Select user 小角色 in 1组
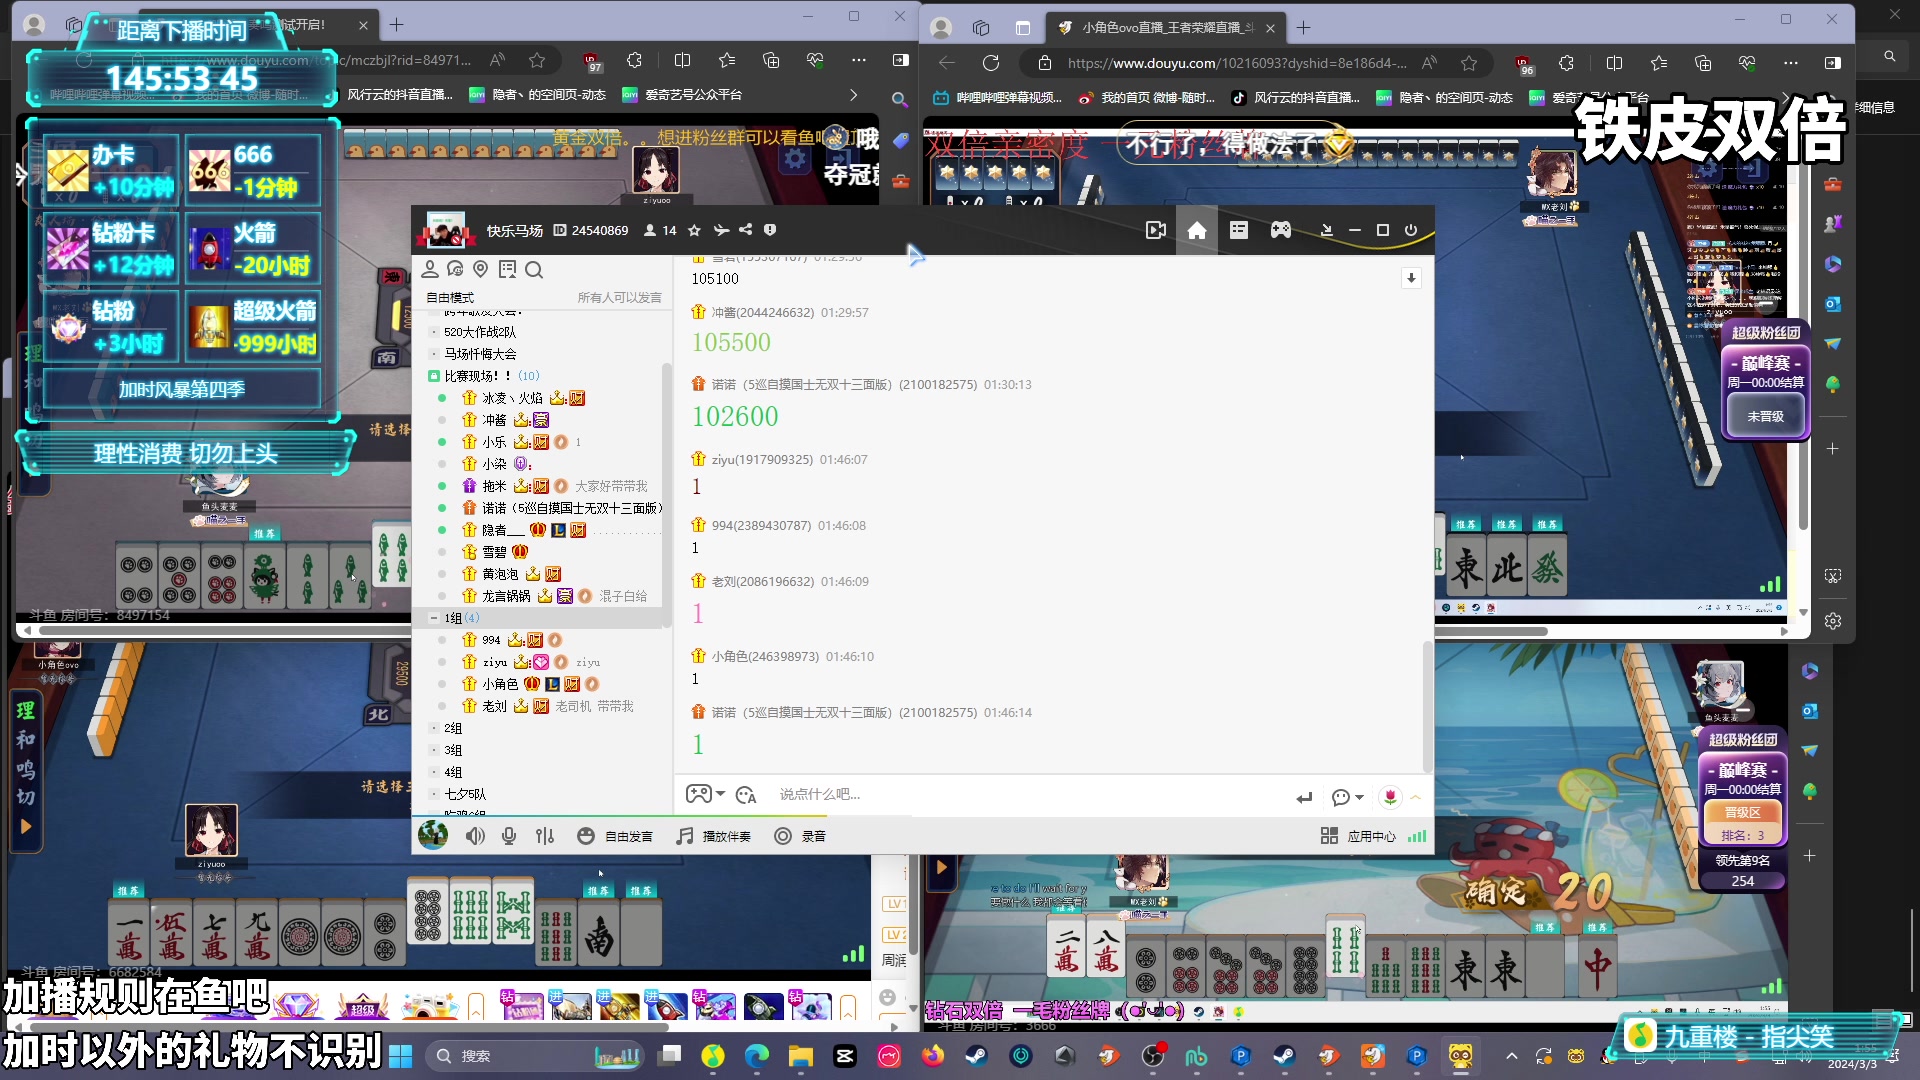This screenshot has width=1920, height=1080. (x=500, y=684)
